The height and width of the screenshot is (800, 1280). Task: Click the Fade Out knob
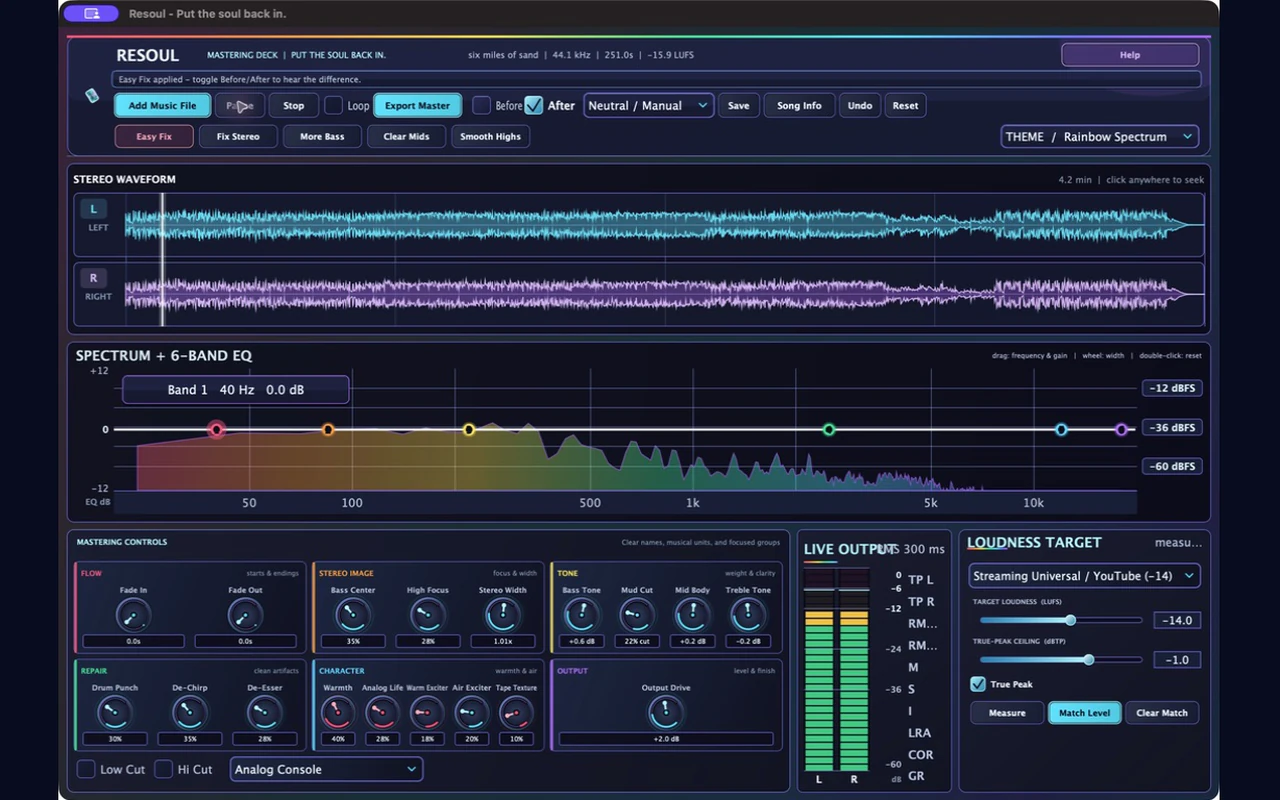pyautogui.click(x=245, y=615)
